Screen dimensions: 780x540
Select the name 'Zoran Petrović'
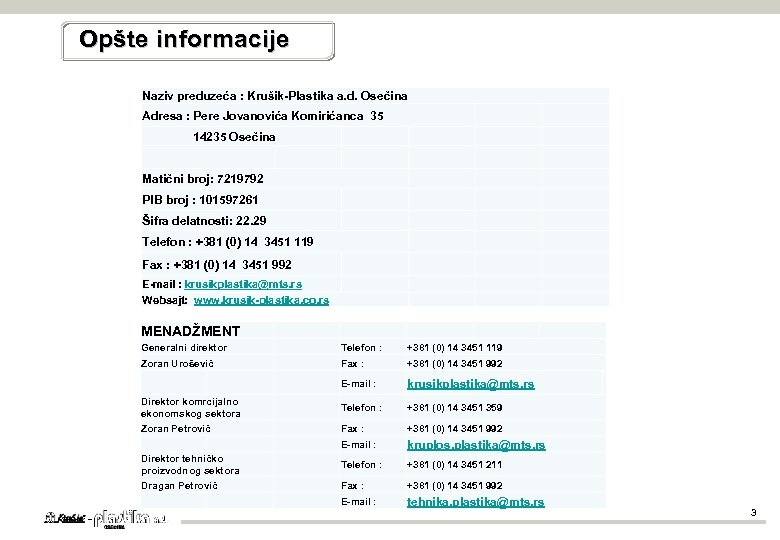pos(176,429)
